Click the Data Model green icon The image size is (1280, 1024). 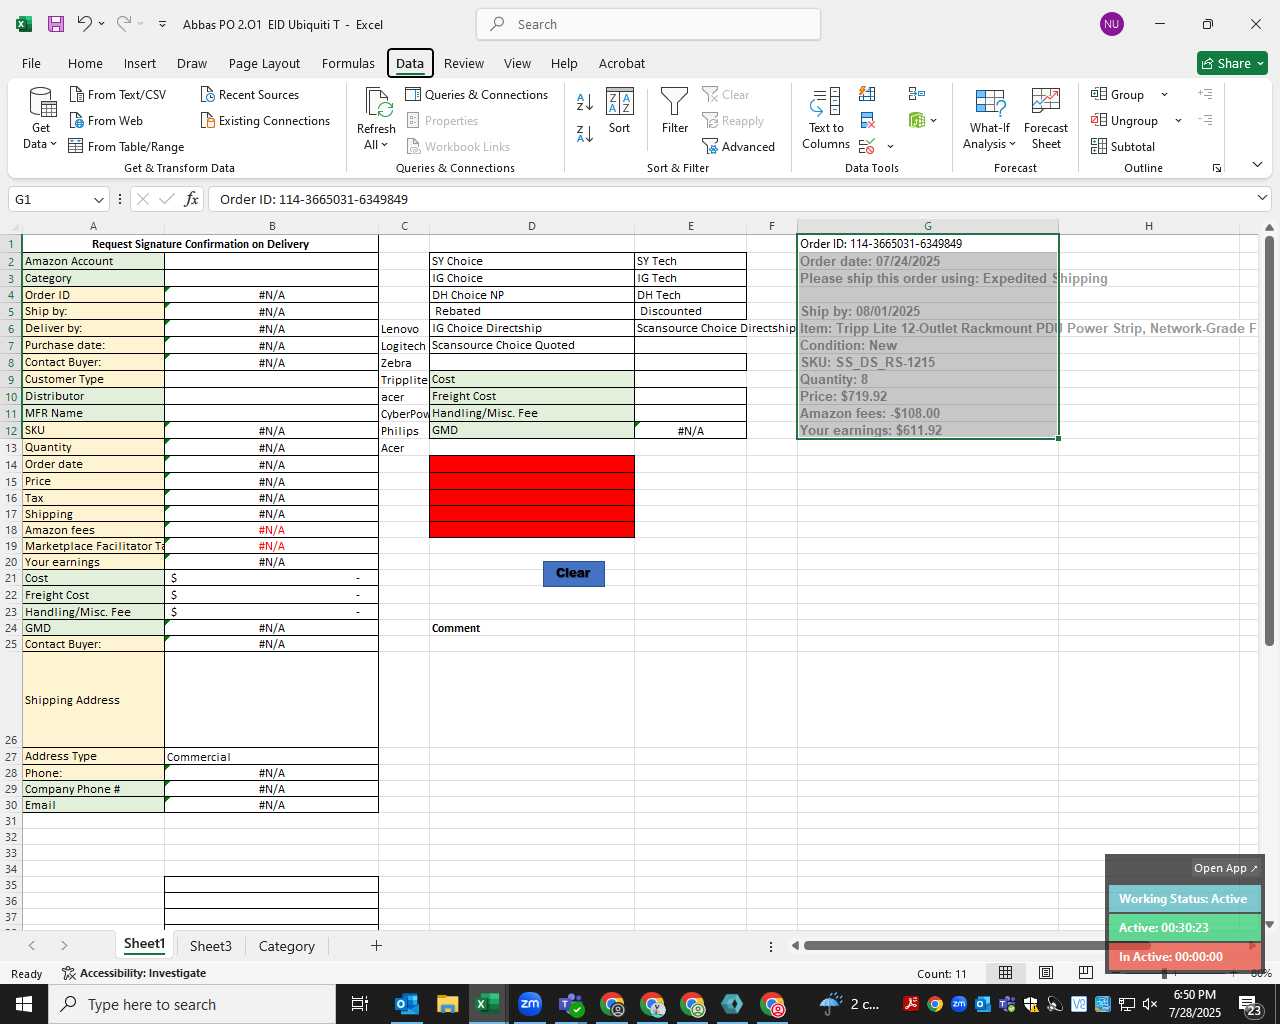pyautogui.click(x=917, y=120)
